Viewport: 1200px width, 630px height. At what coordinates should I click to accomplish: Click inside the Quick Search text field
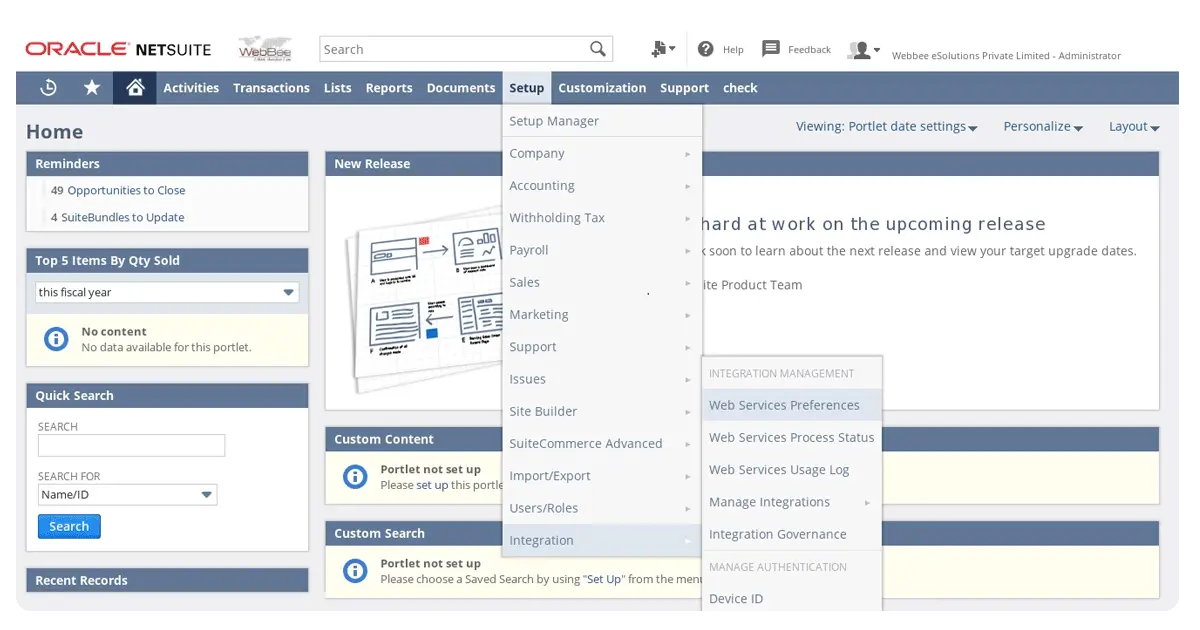pyautogui.click(x=130, y=446)
